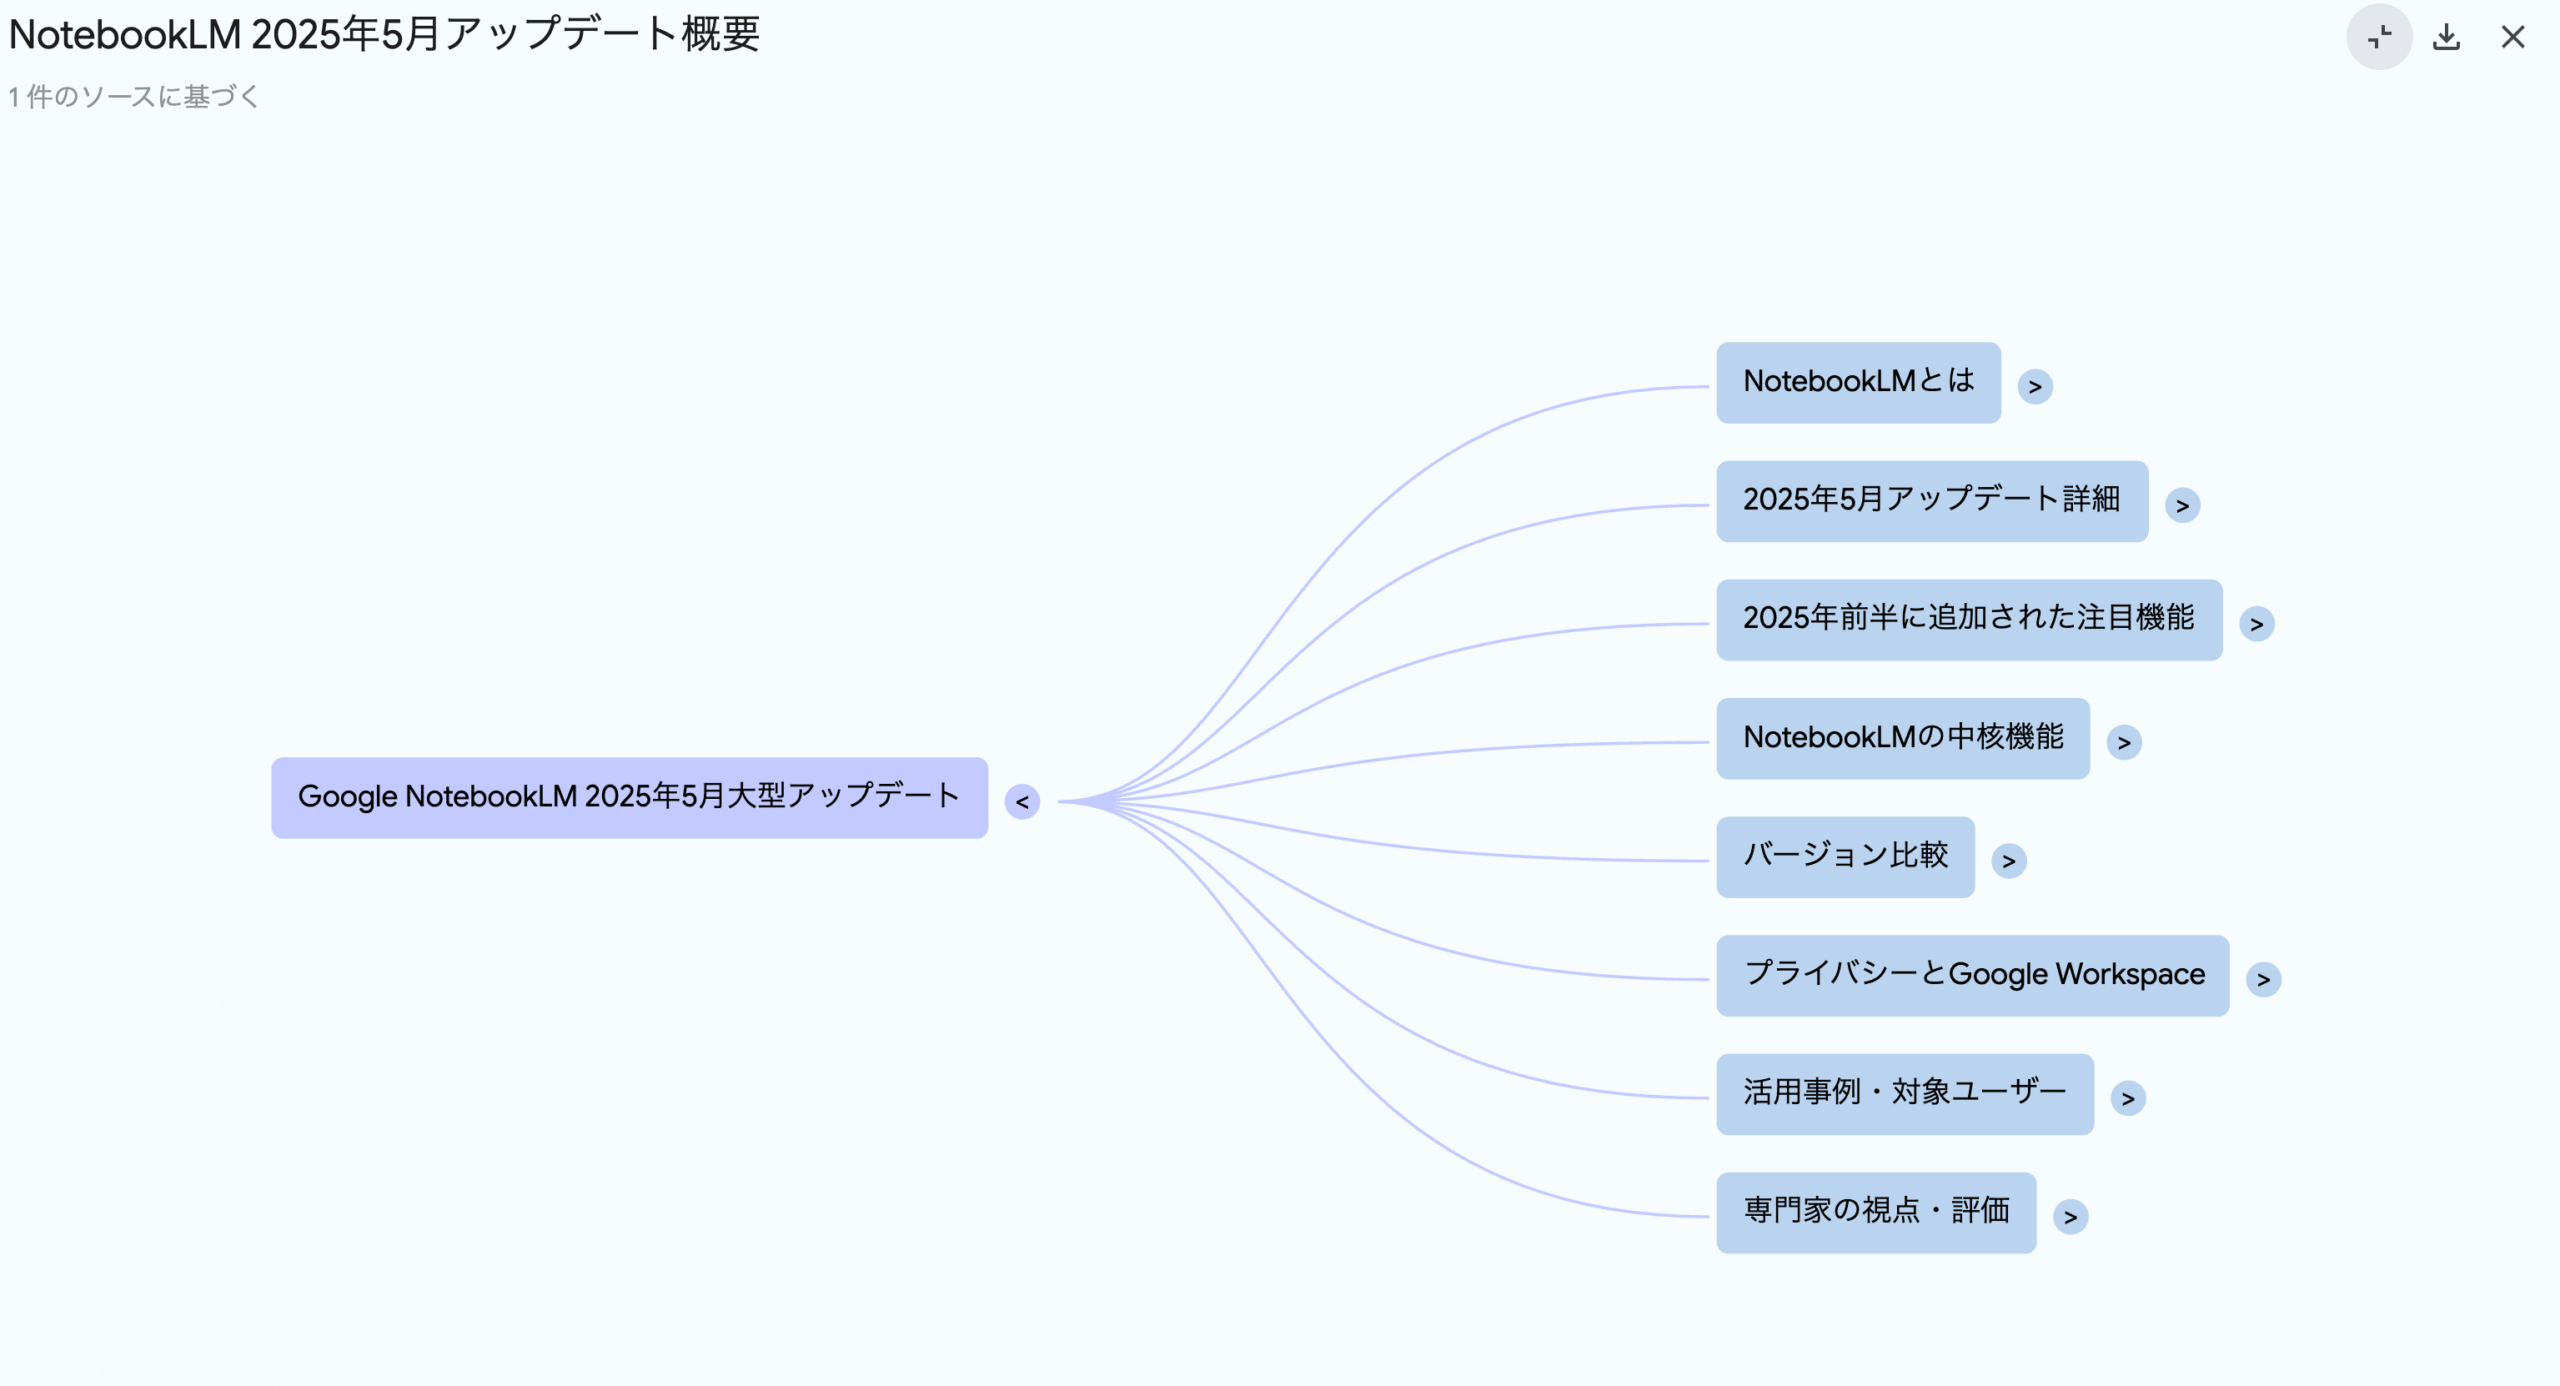Select the root Google NotebookLM 2025年5月大型アップデート node
Image resolution: width=2560 pixels, height=1386 pixels.
tap(629, 797)
